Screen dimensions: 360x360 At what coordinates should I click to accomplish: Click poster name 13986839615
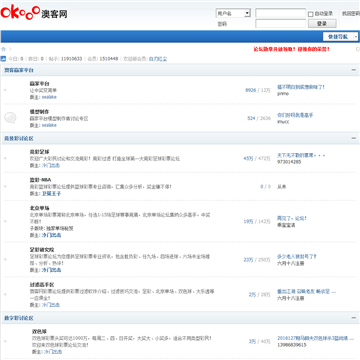pos(292,345)
